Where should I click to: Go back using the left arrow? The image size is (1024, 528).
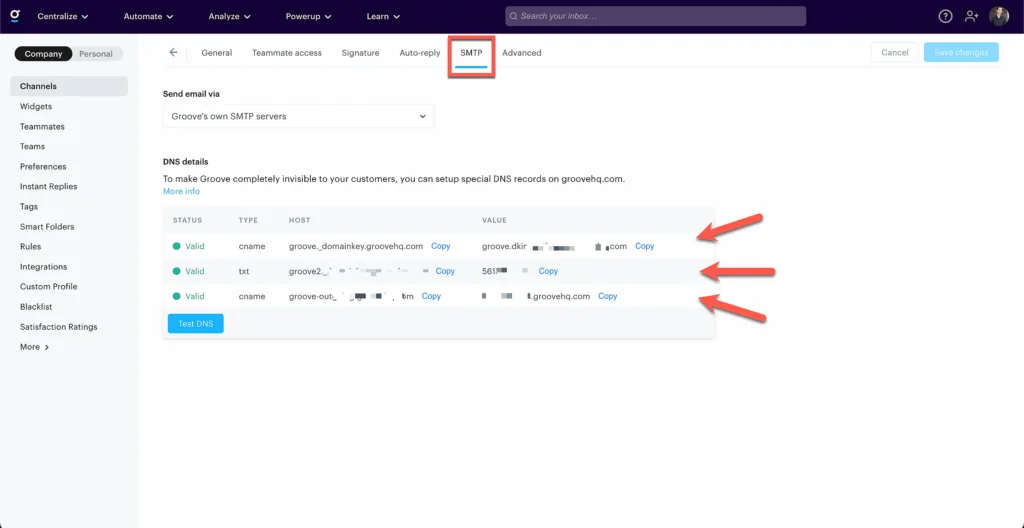point(173,52)
